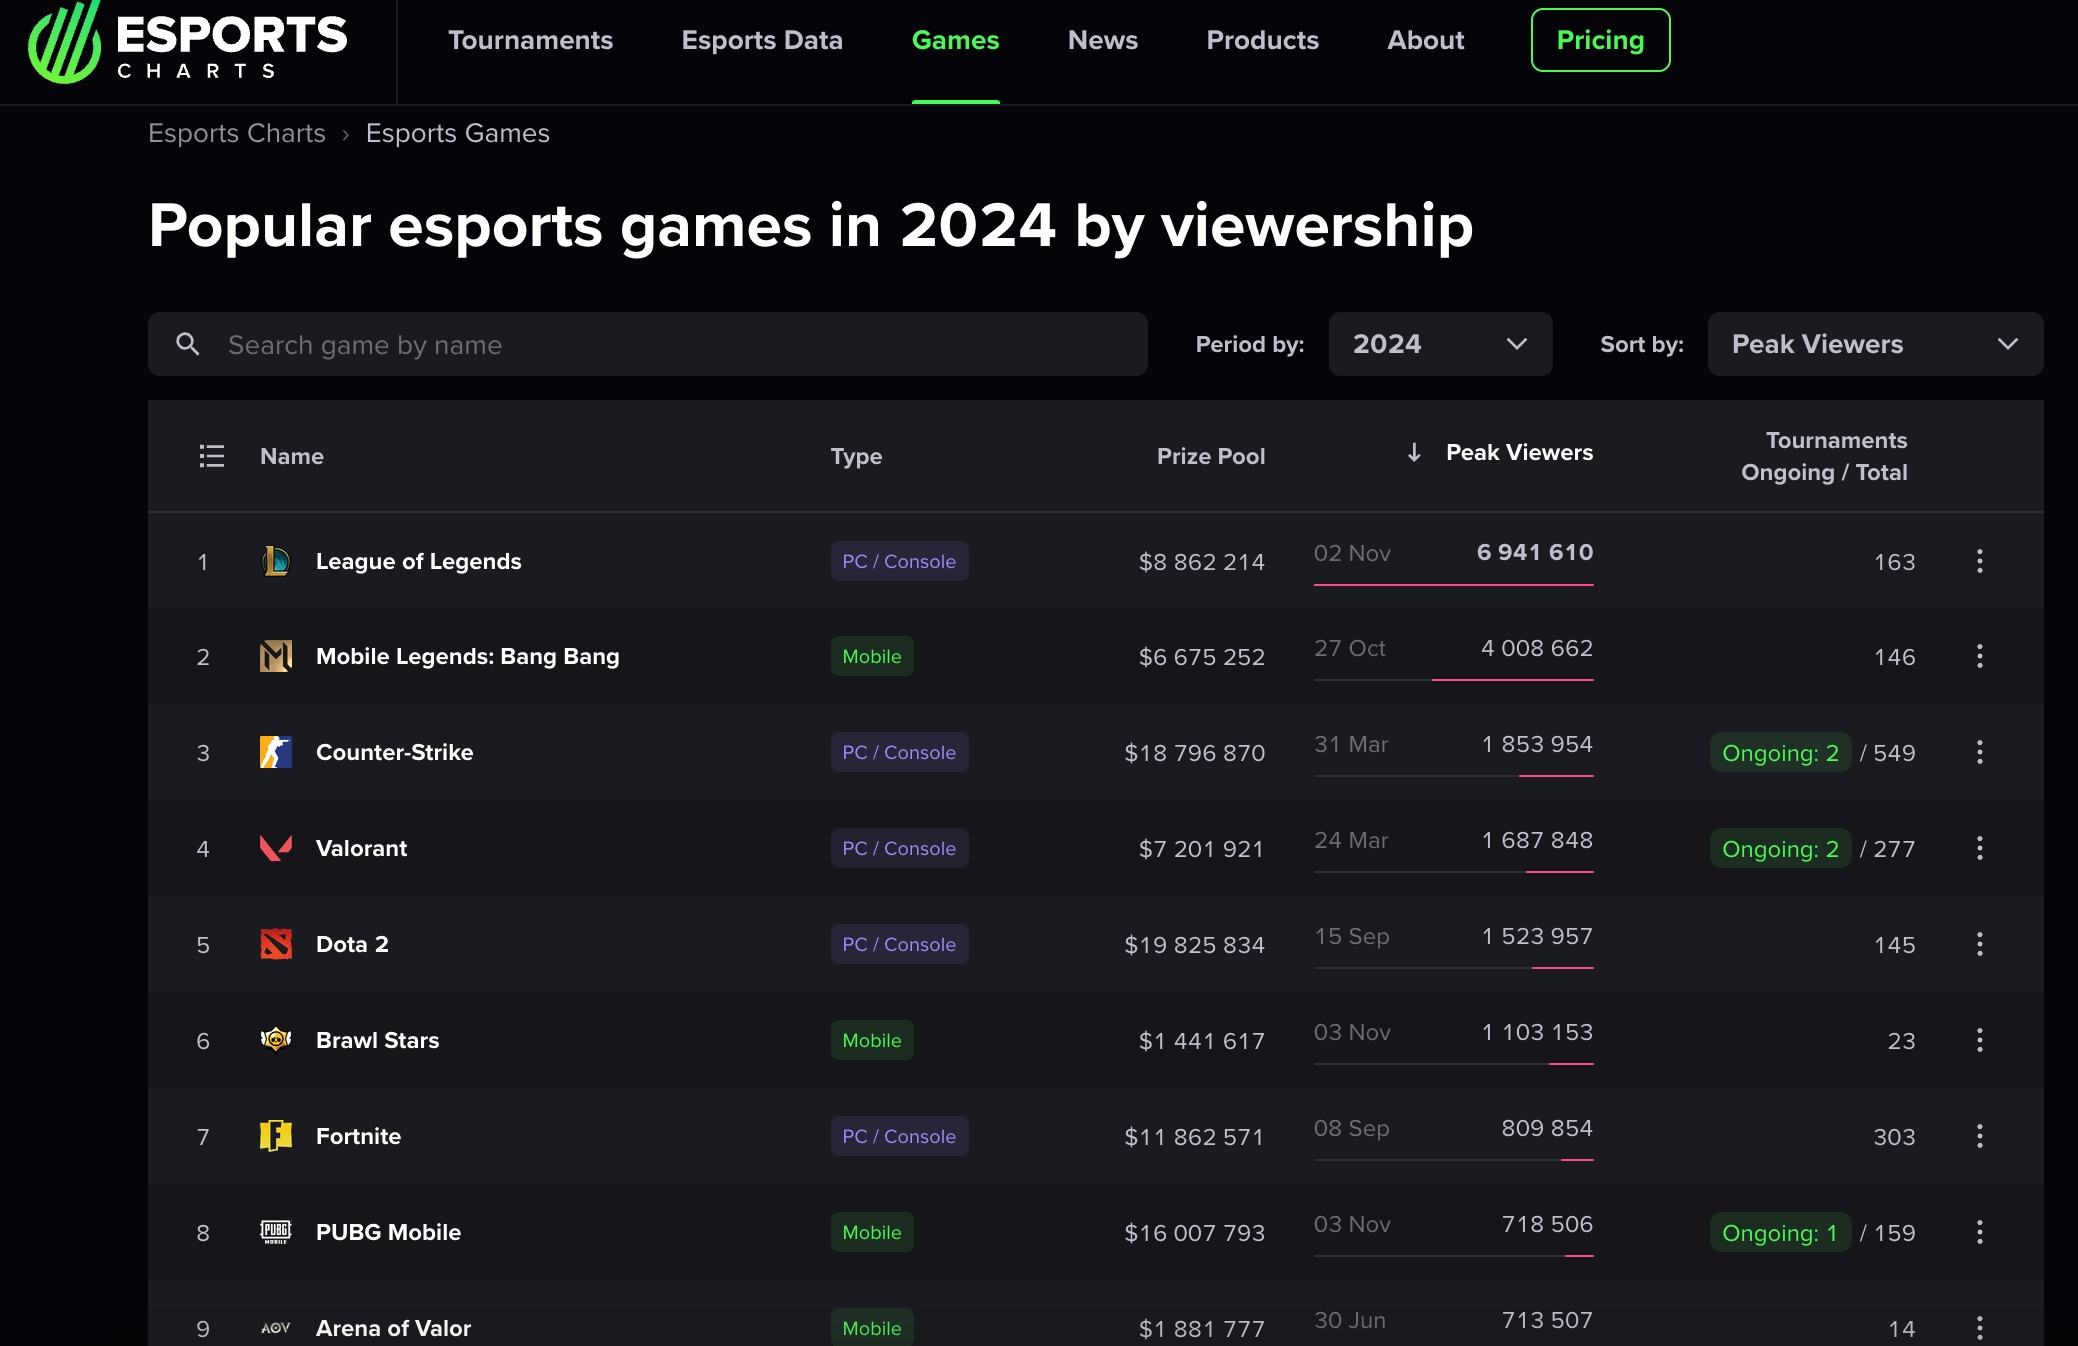Click the Esports Charts logo
The width and height of the screenshot is (2078, 1346).
click(x=187, y=44)
